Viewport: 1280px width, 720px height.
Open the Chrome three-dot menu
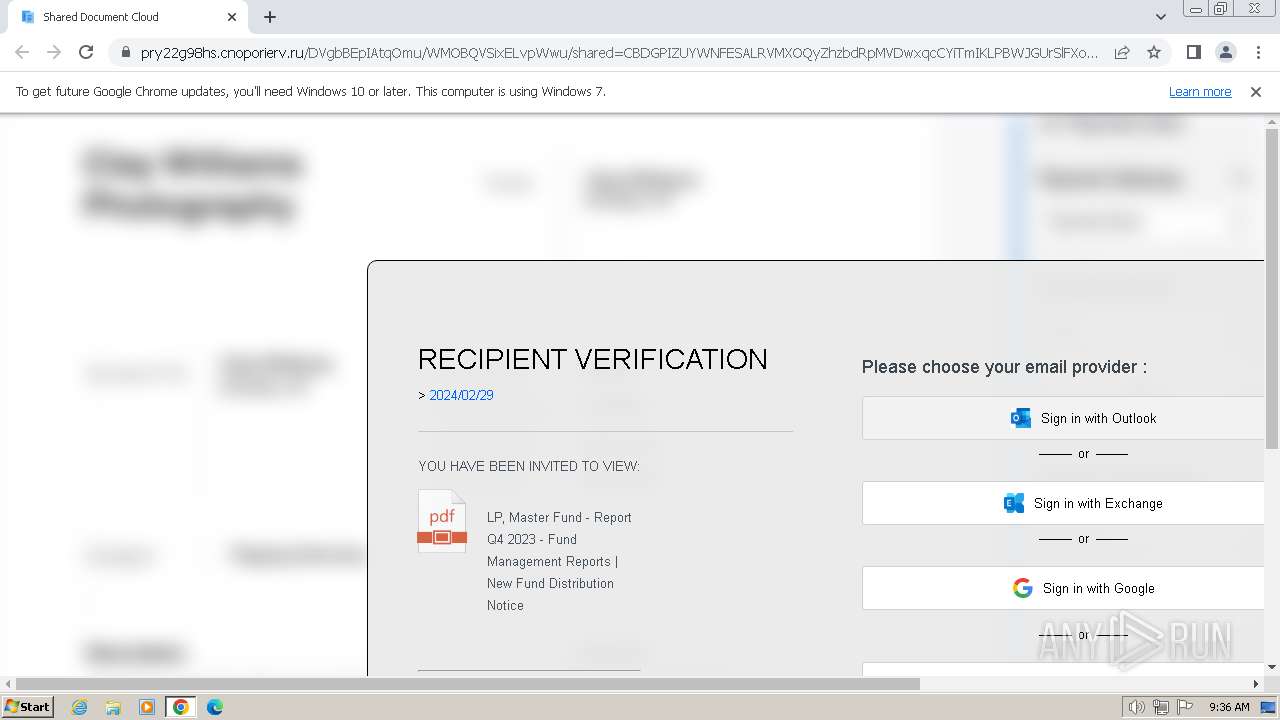click(x=1258, y=52)
